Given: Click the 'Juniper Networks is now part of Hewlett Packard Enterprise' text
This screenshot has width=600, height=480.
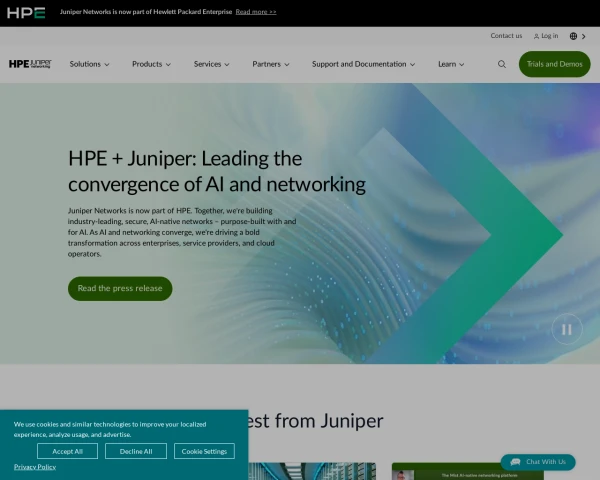Looking at the screenshot, I should (x=146, y=12).
